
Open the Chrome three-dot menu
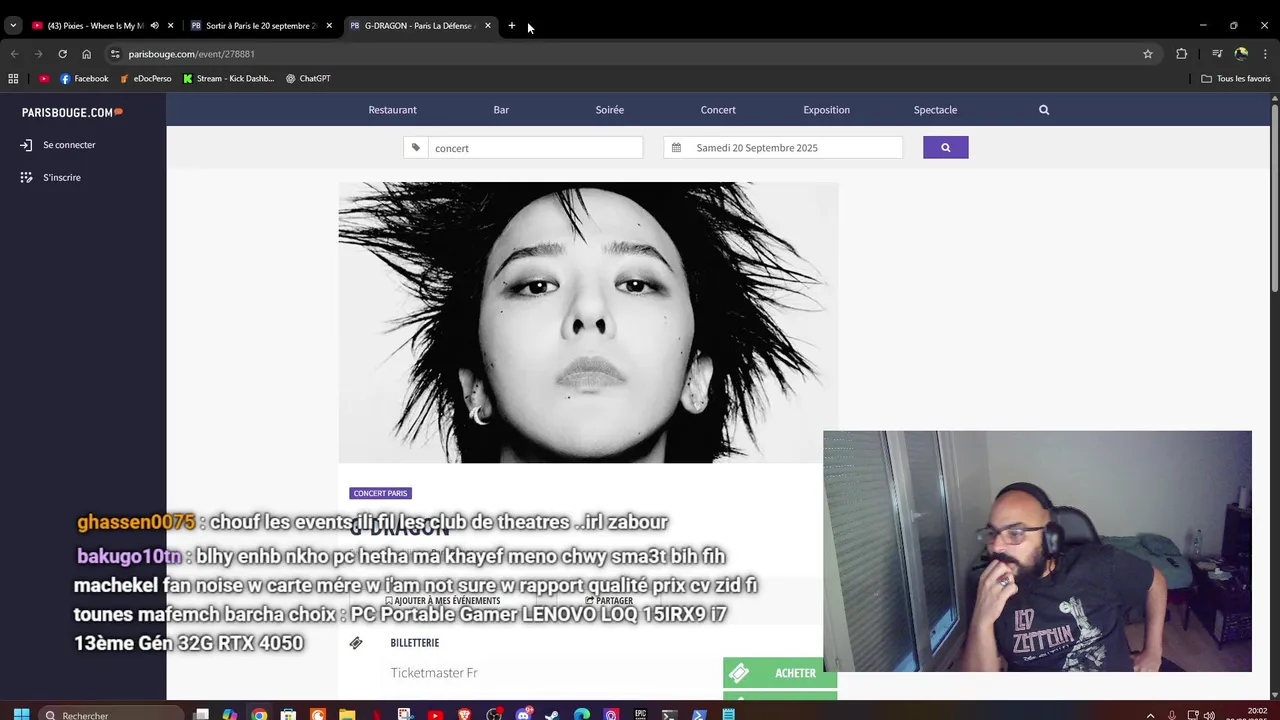point(1265,54)
